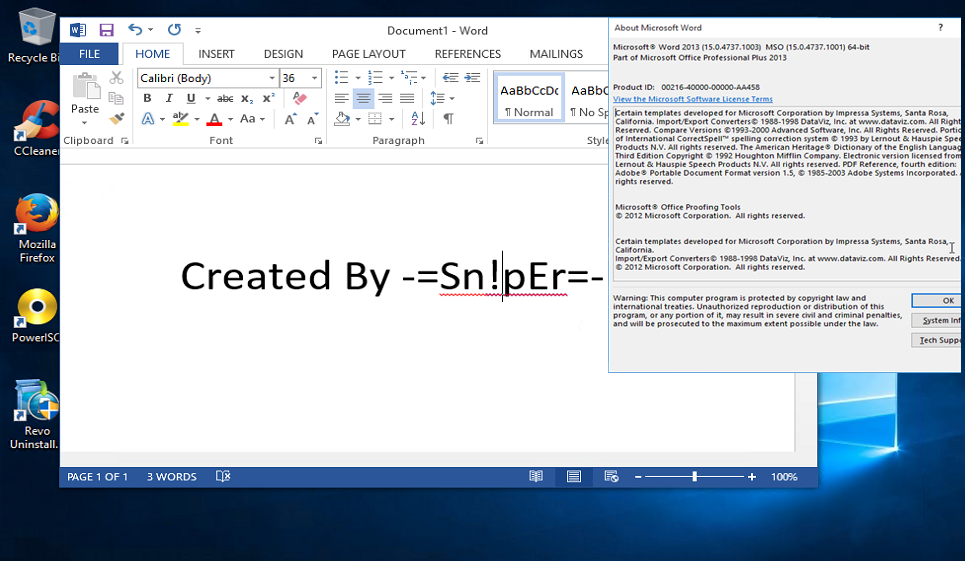Screen dimensions: 965x561
Task: Apply yellow text highlight color
Action: click(x=180, y=119)
